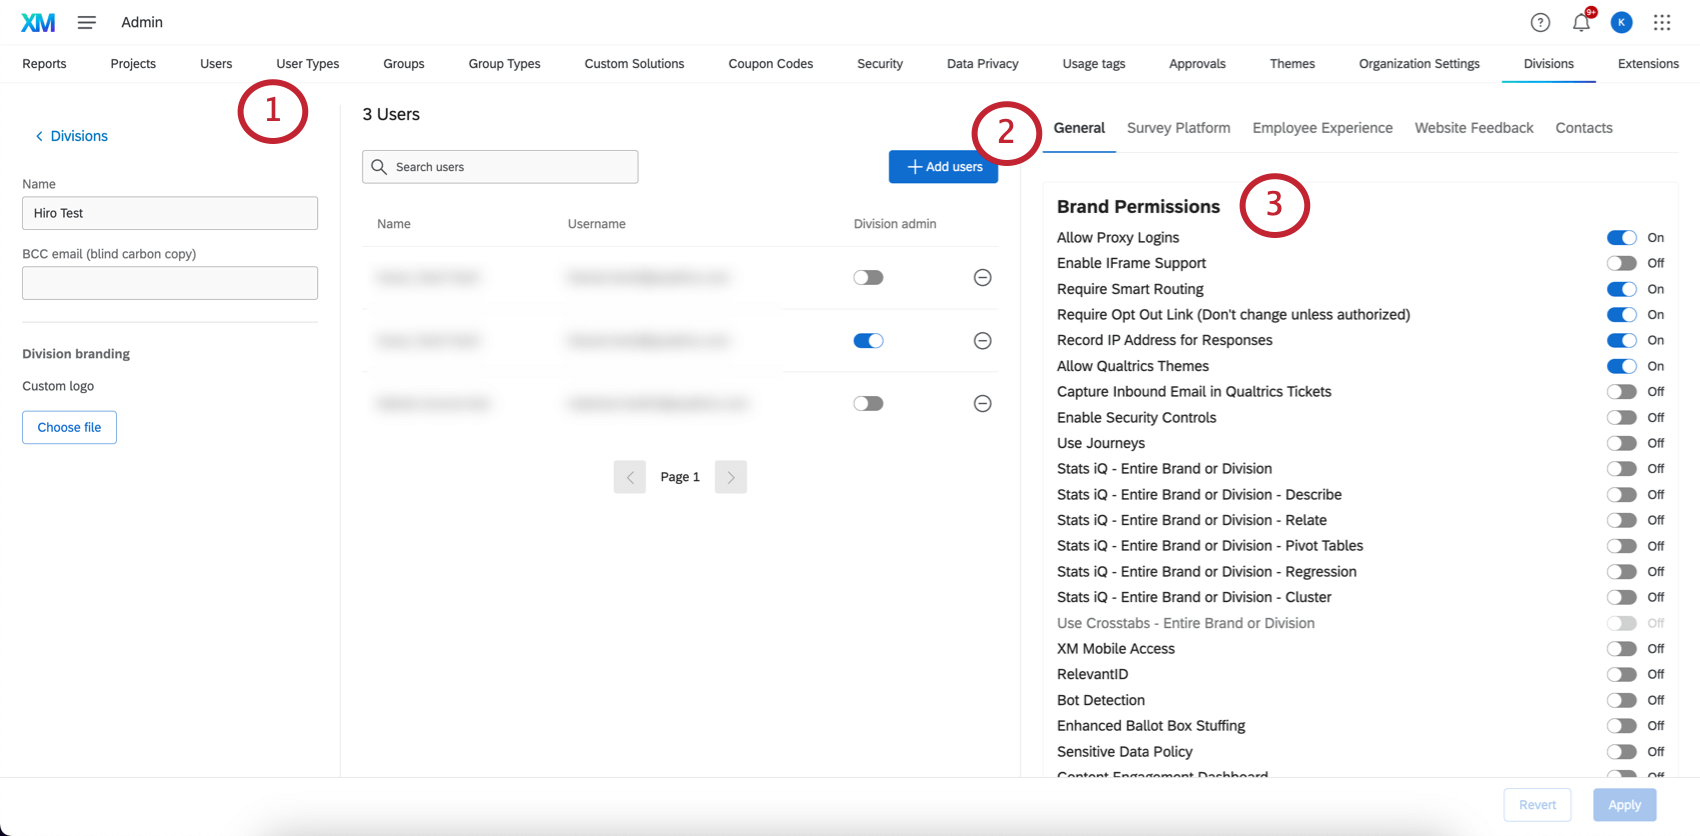The image size is (1700, 836).
Task: Click Choose file for custom logo
Action: [69, 427]
